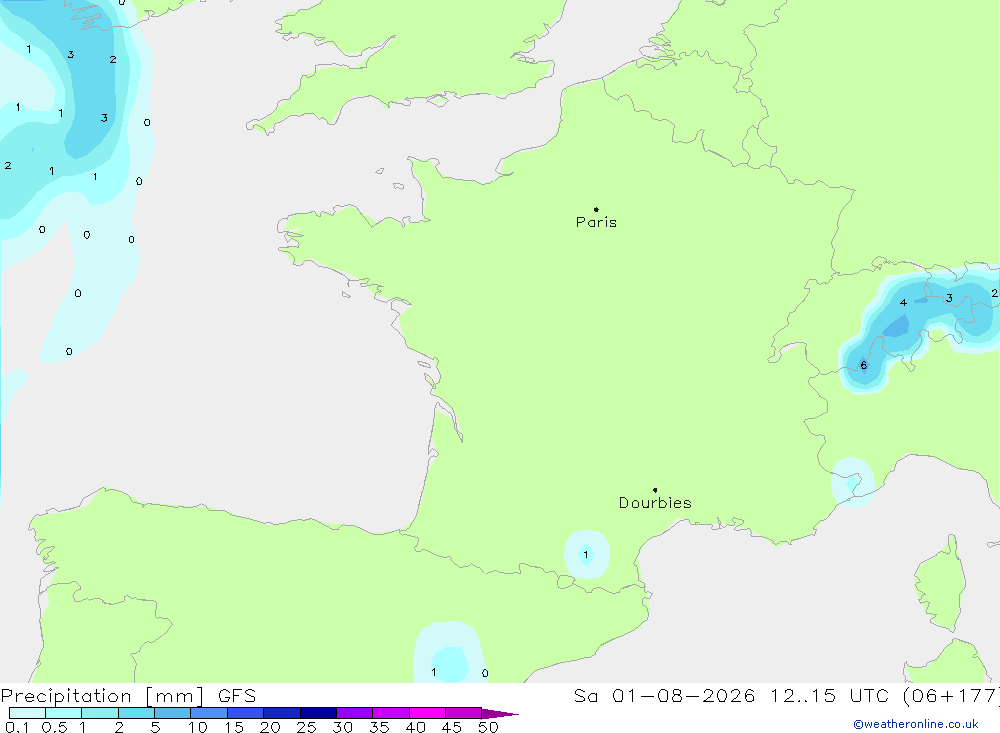The image size is (1000, 733).
Task: Click the '25' legend scale number
Action: (x=306, y=727)
